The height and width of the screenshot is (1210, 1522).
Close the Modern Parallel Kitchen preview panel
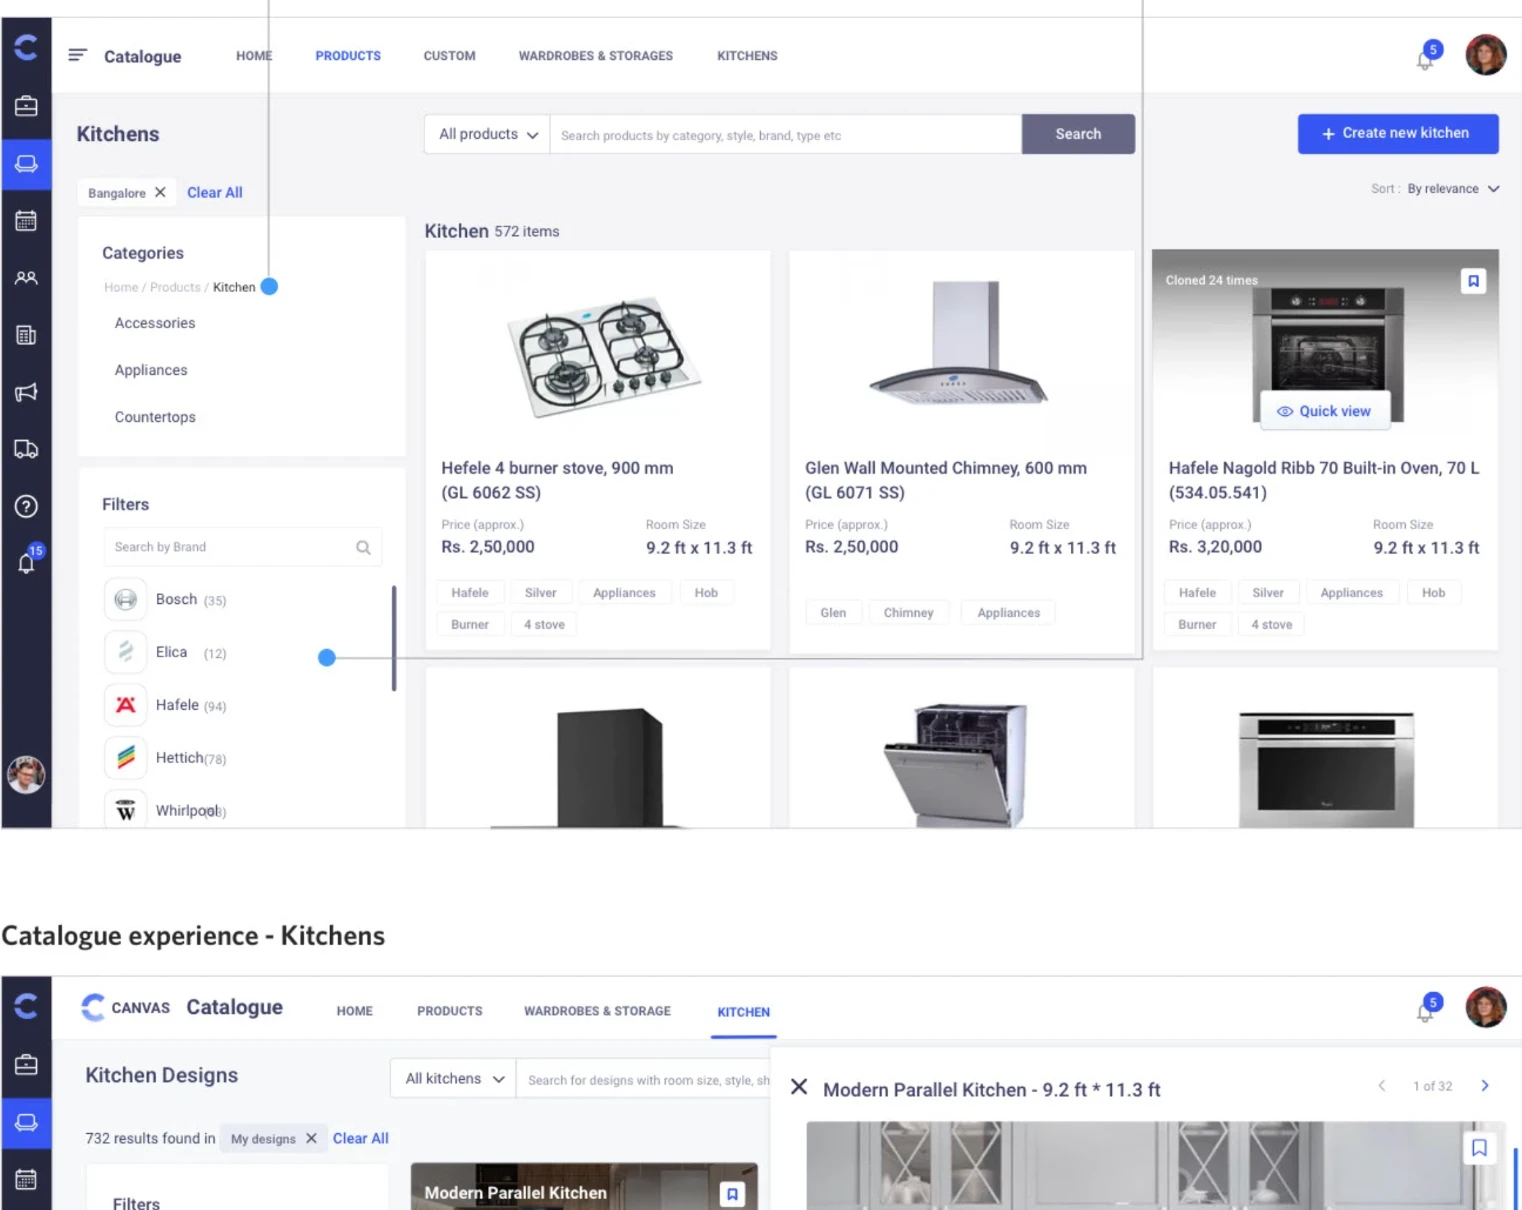click(x=799, y=1087)
